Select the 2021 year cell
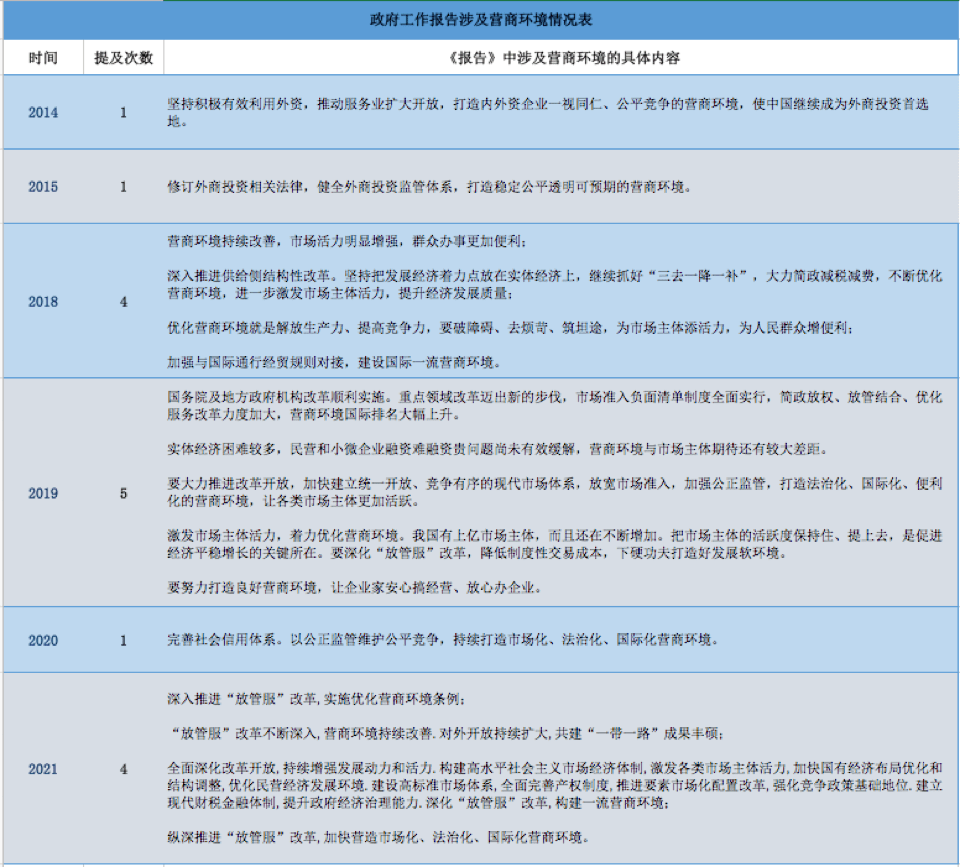 point(43,769)
